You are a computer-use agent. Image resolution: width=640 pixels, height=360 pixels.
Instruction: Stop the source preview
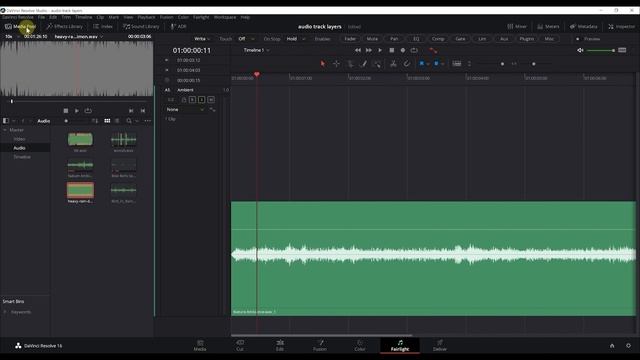pos(66,111)
